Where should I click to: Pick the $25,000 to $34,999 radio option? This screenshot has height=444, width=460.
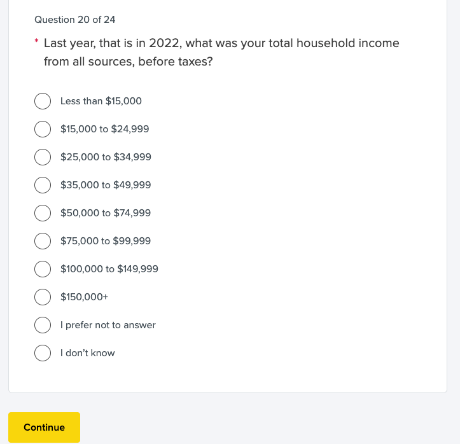click(x=42, y=157)
